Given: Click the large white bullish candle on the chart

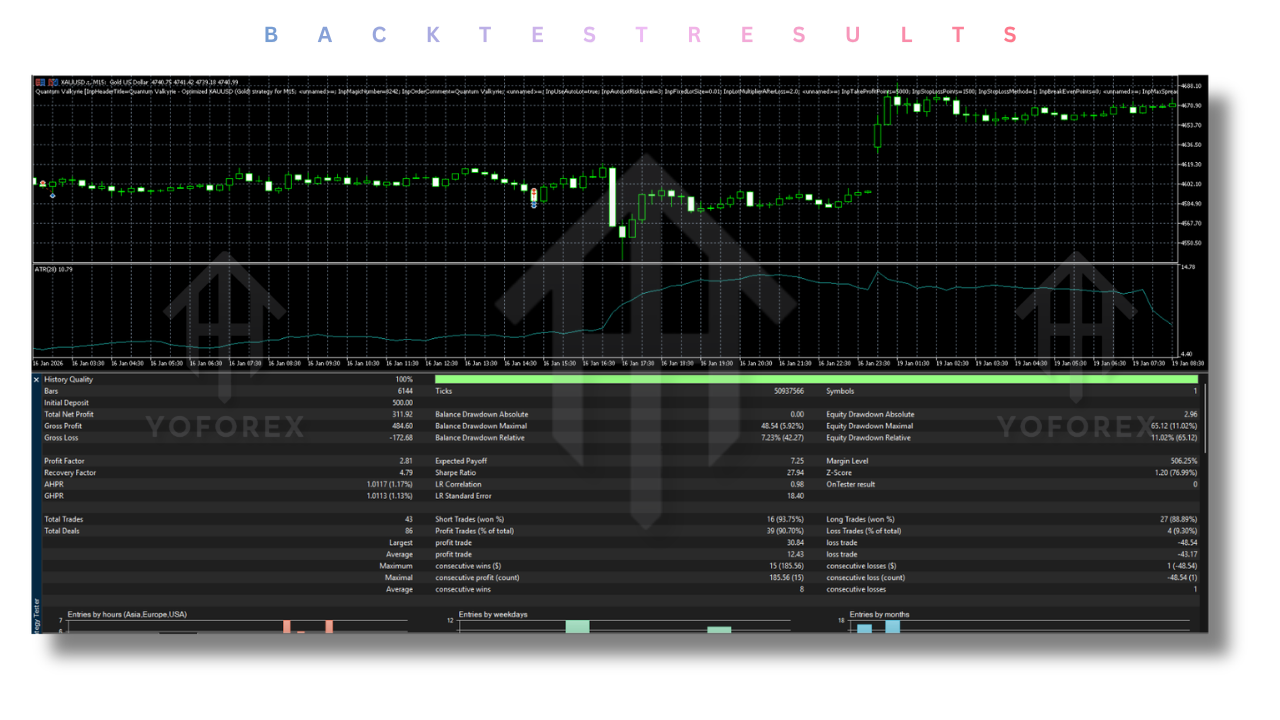Looking at the screenshot, I should coord(613,195).
